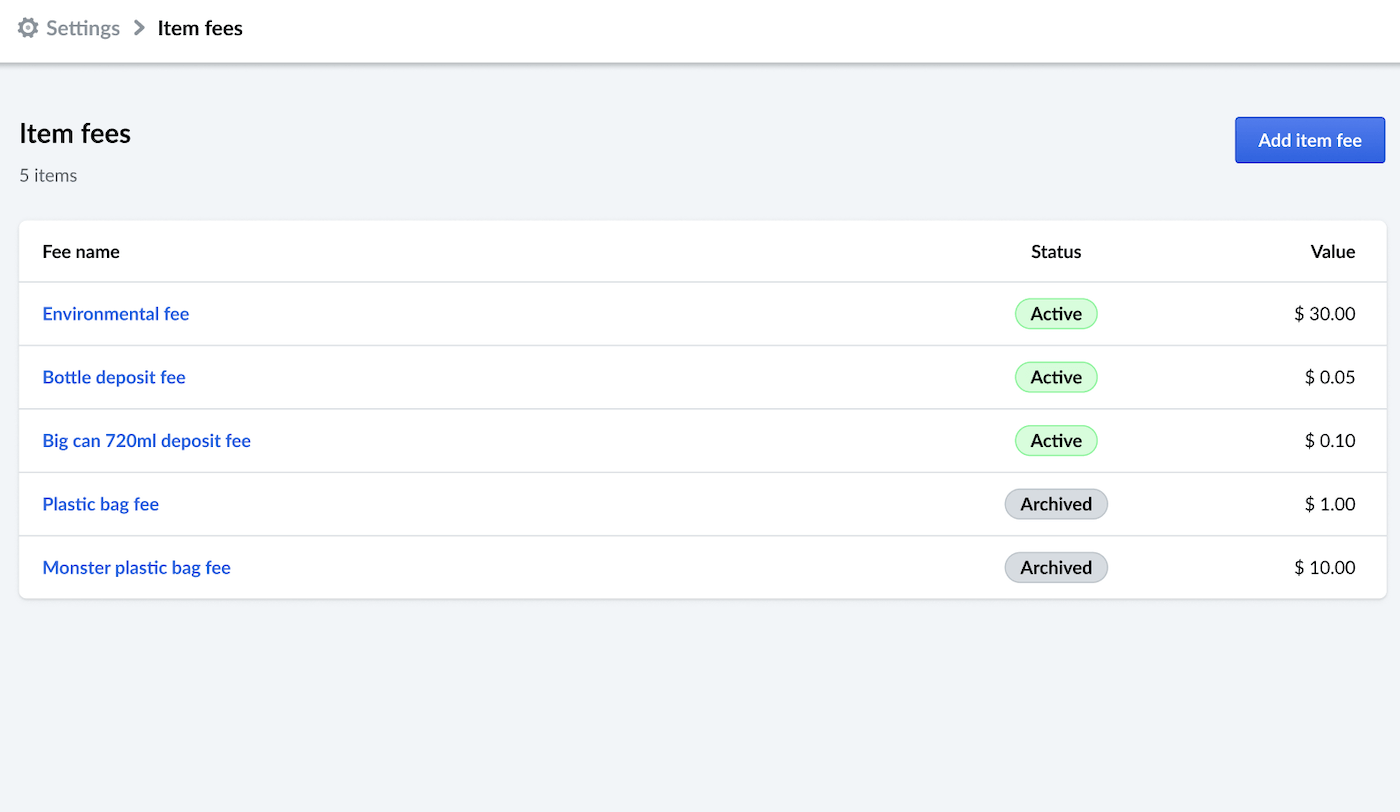1400x812 pixels.
Task: Click the $ 10.00 value cell
Action: click(x=1324, y=568)
